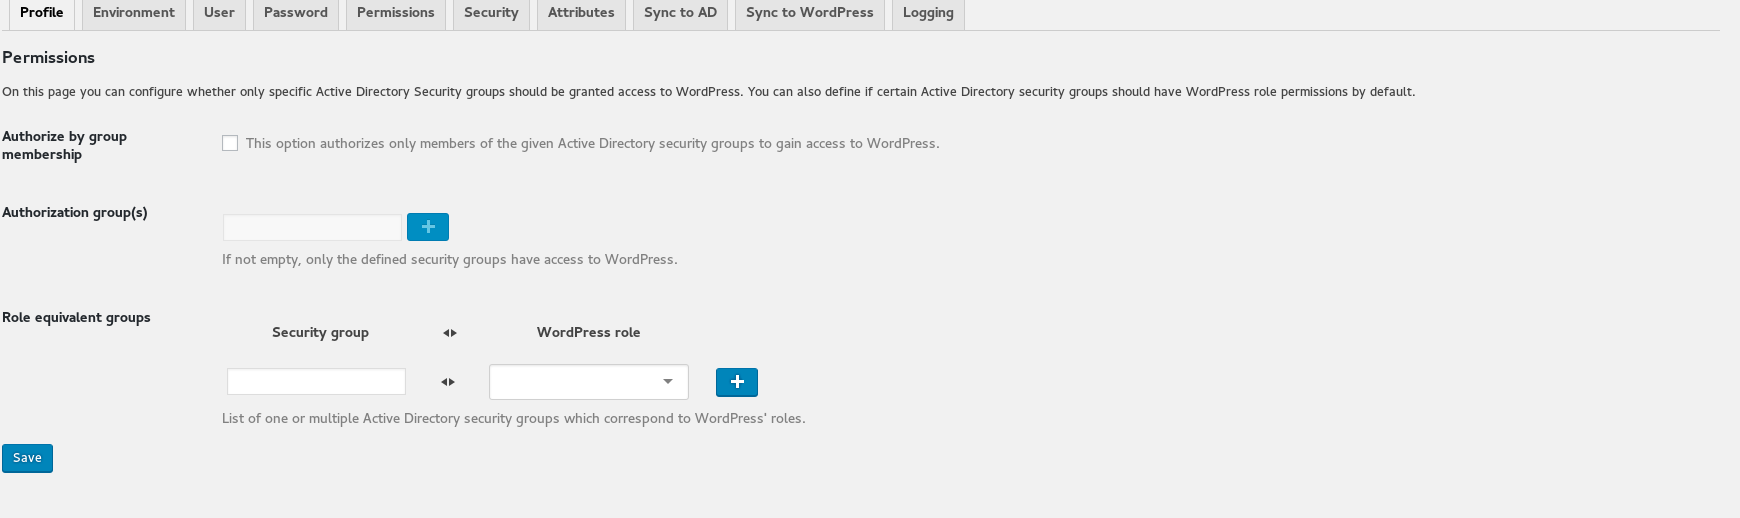This screenshot has height=518, width=1740.
Task: Open the WordPress role dropdown
Action: [x=588, y=382]
